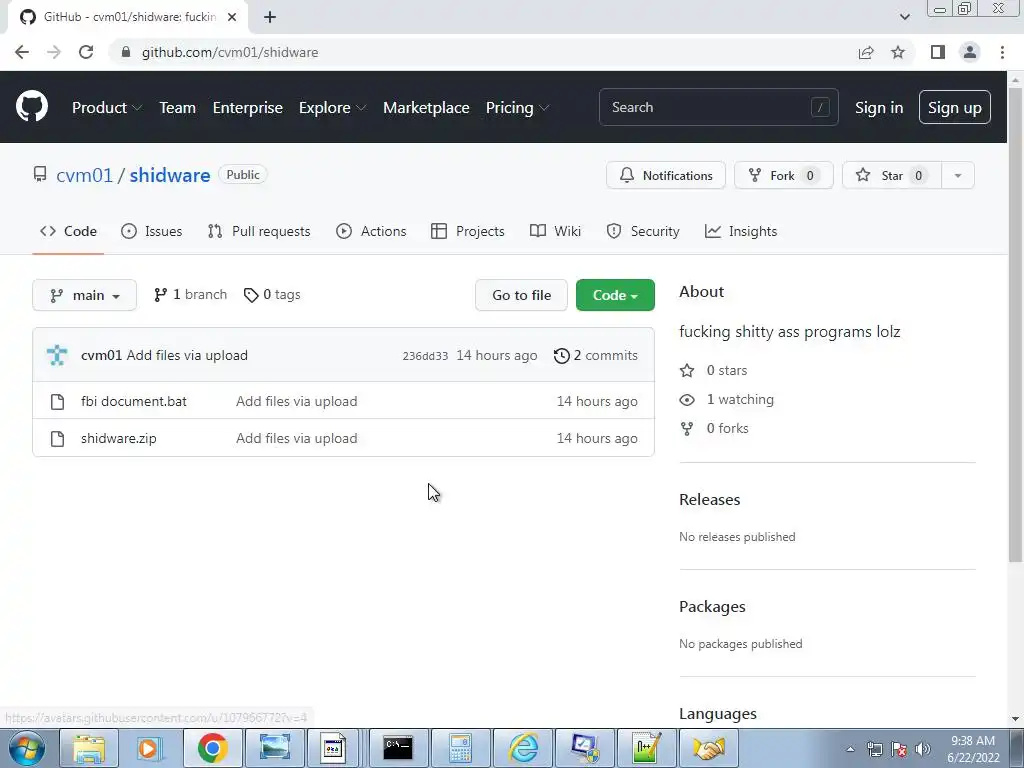Open Internet Explorer from the taskbar
Viewport: 1024px width, 768px height.
point(523,748)
